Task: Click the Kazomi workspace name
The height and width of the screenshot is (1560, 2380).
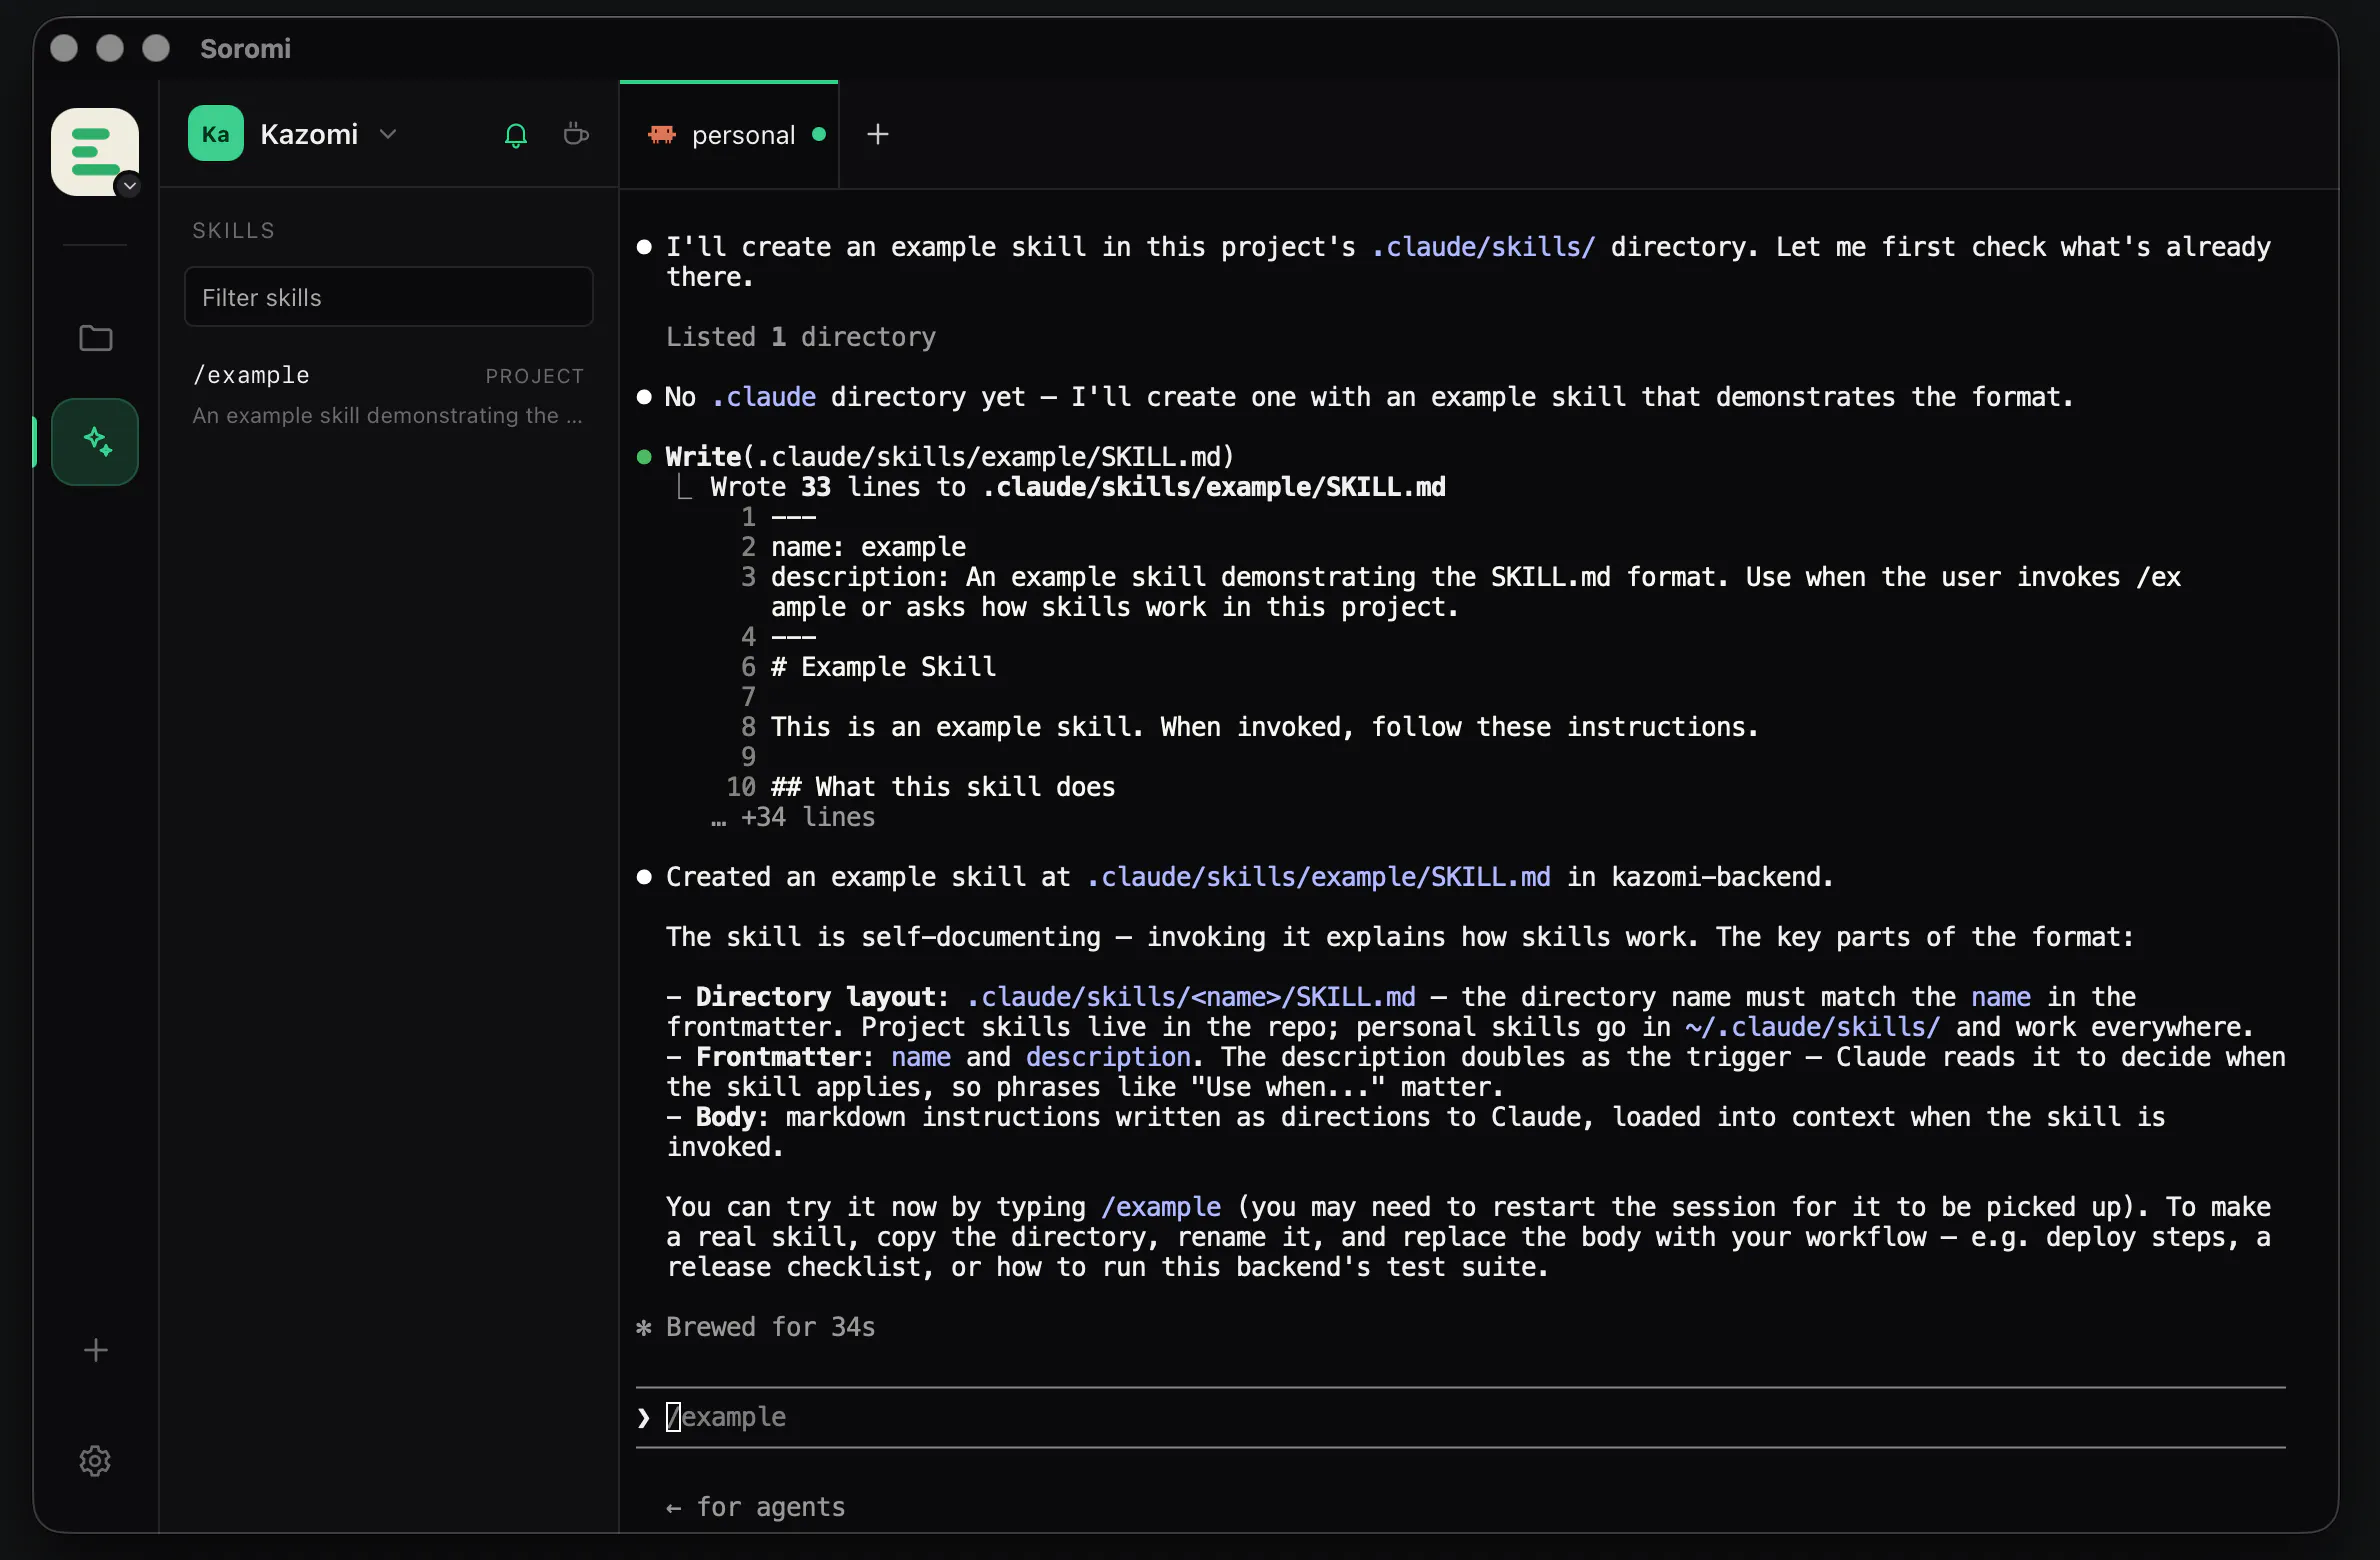Action: point(309,134)
